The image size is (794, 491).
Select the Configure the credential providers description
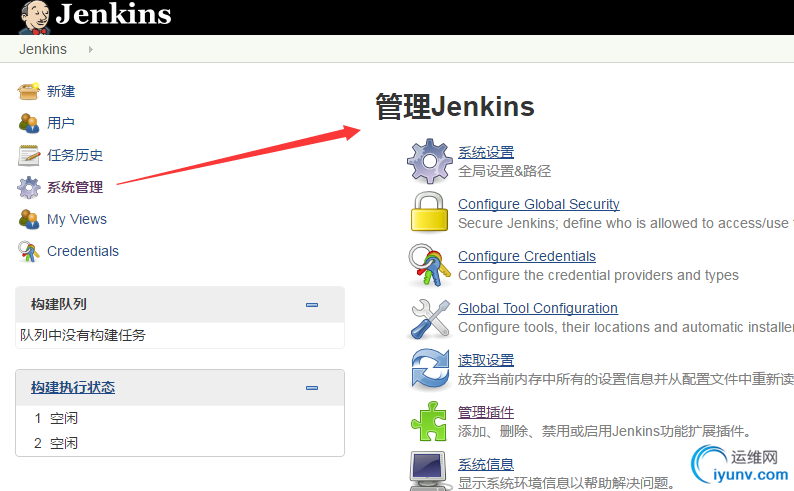pos(598,275)
